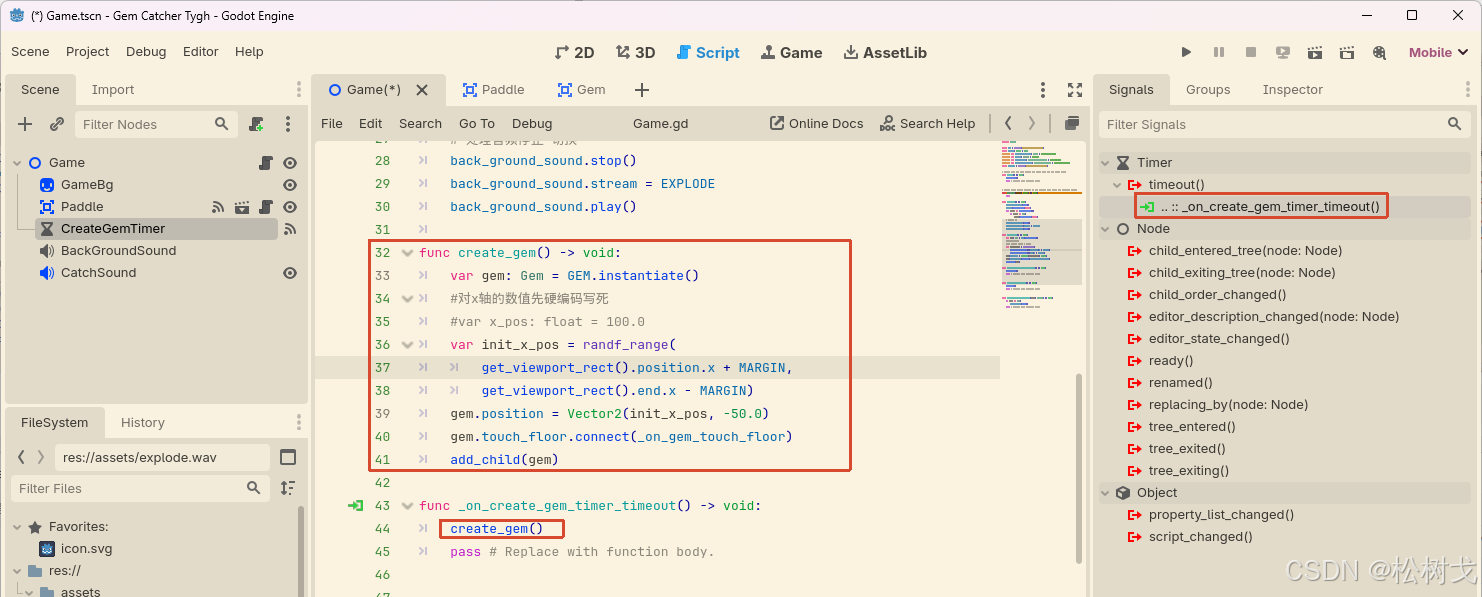Open Search Help
This screenshot has height=597, width=1482.
[927, 123]
